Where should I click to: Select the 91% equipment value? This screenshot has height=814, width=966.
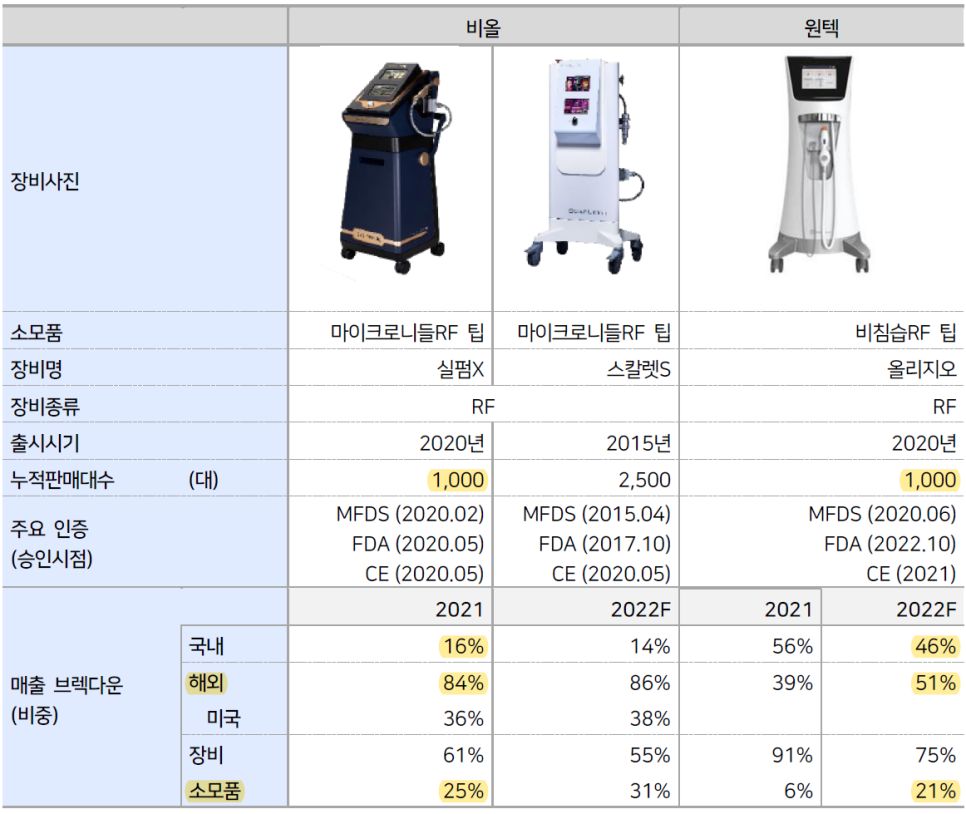pyautogui.click(x=792, y=755)
